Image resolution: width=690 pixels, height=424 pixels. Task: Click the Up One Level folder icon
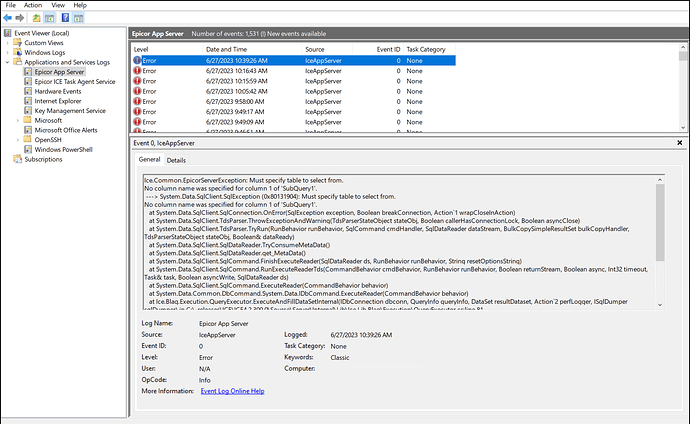(36, 18)
